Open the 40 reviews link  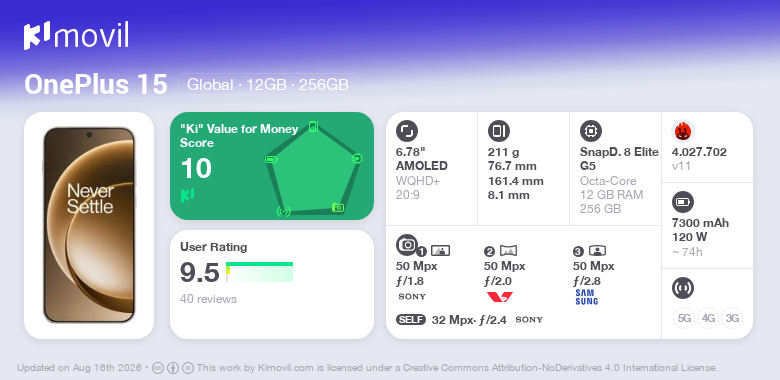click(x=208, y=299)
